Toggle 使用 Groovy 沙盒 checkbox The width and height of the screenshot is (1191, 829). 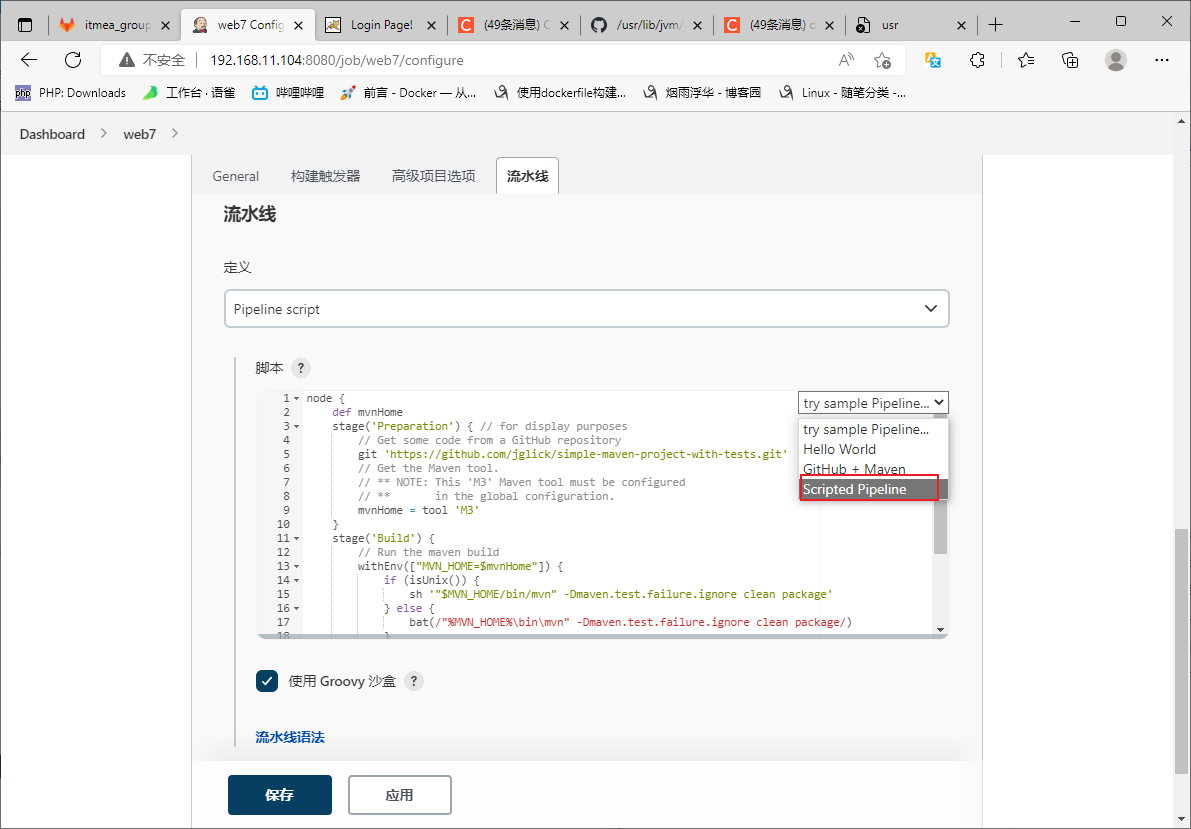point(267,681)
